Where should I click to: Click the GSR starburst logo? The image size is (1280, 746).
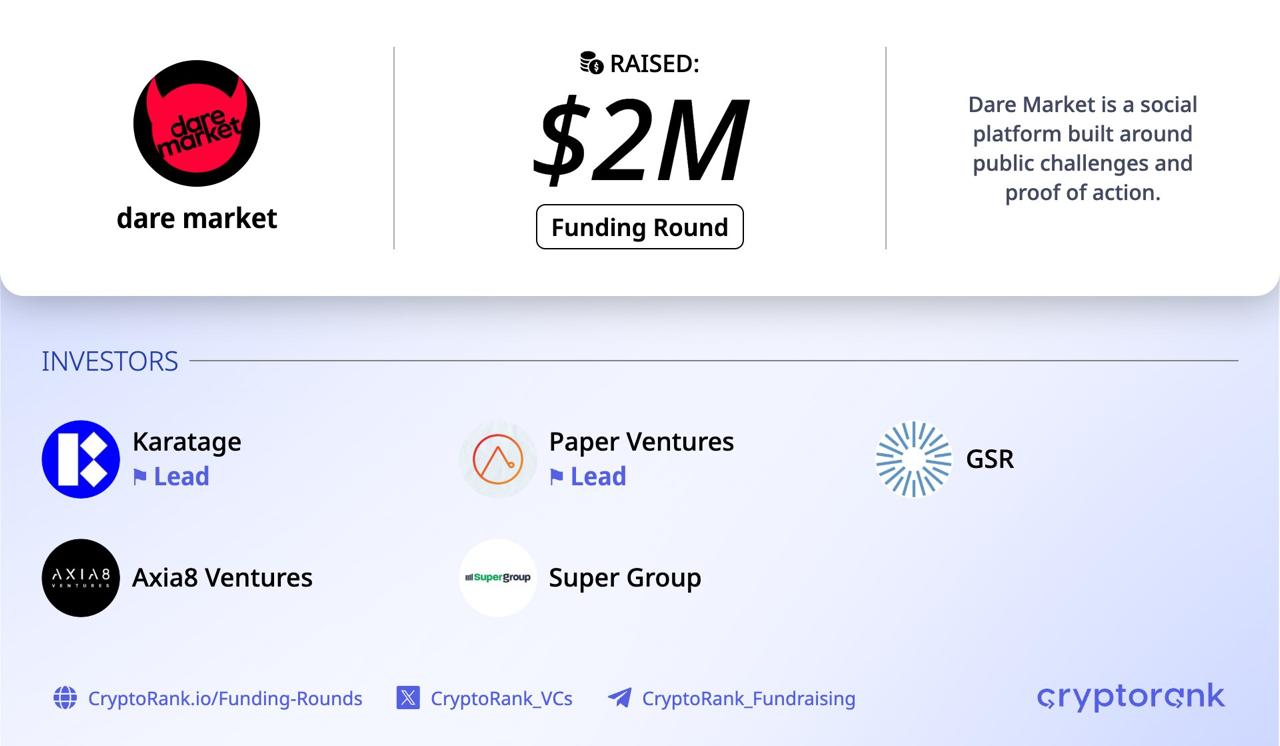[914, 459]
